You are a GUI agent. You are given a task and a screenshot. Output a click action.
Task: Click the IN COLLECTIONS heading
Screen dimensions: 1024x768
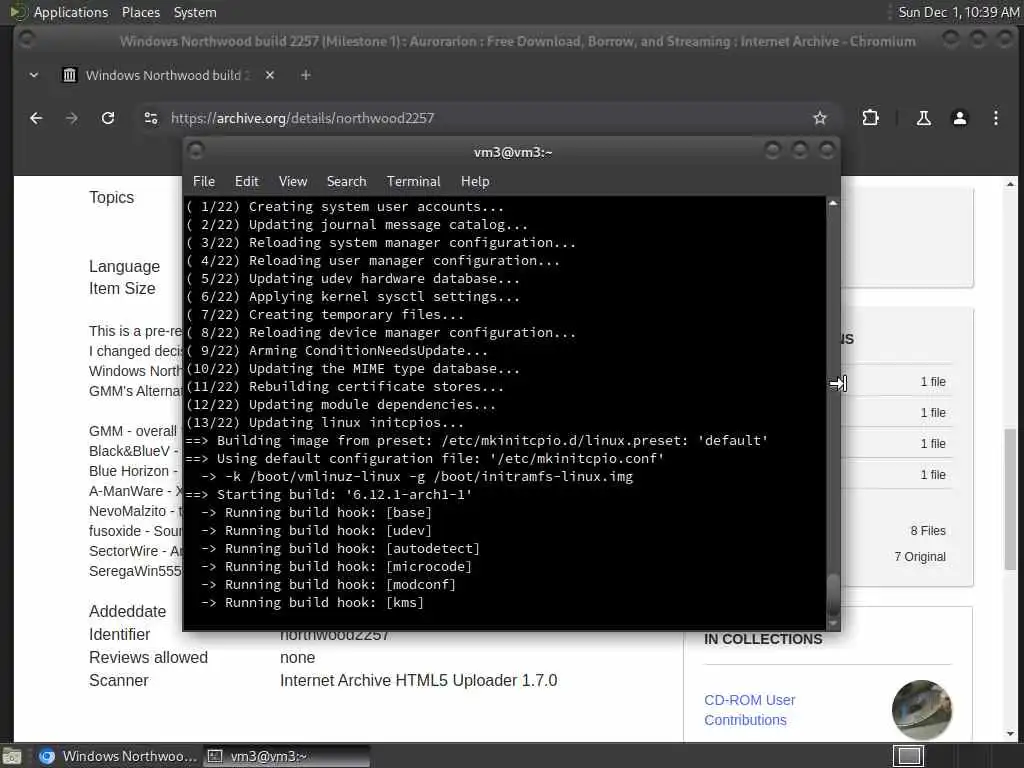(763, 639)
